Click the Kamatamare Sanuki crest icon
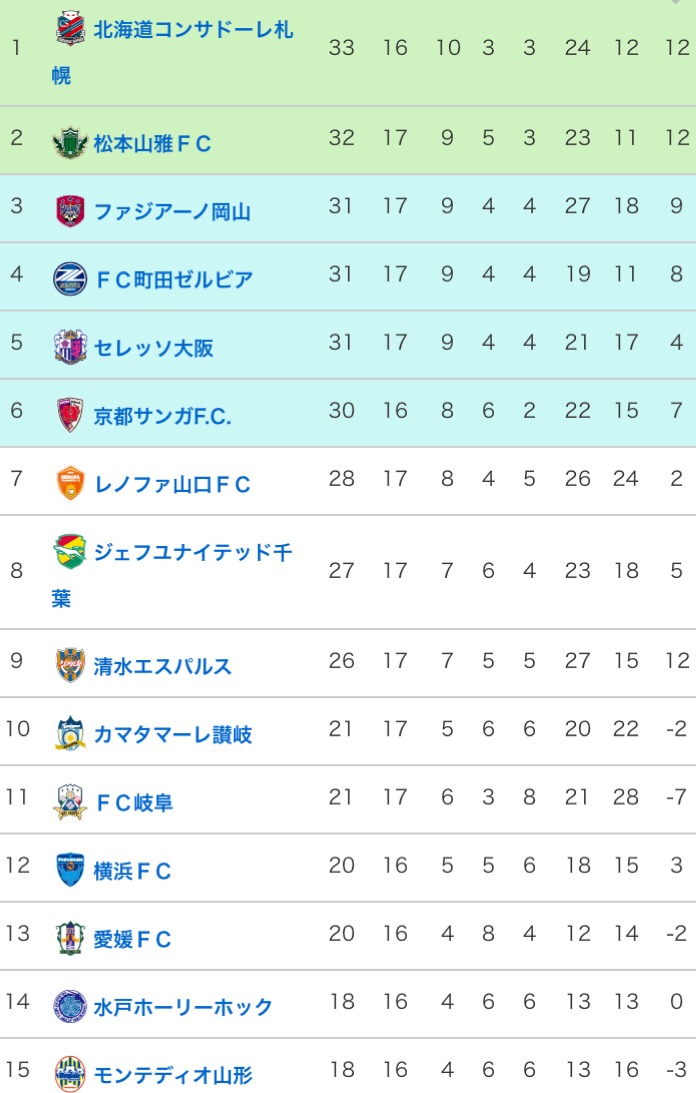696x1093 pixels. click(x=70, y=734)
